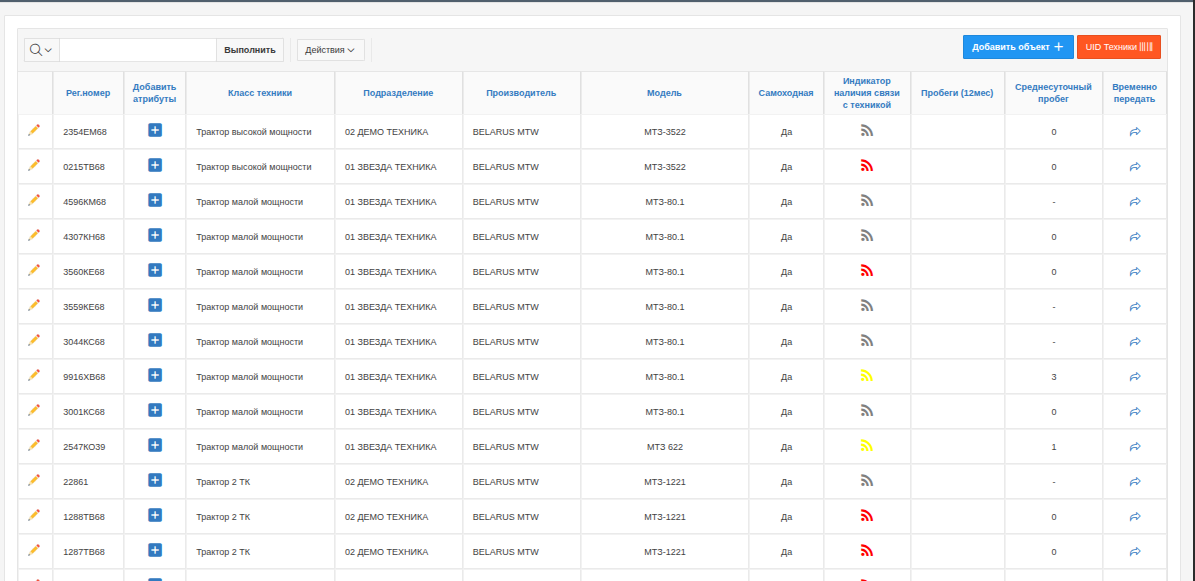Add attributes to 2547КО39 with plus icon
1195x581 pixels.
coord(155,445)
